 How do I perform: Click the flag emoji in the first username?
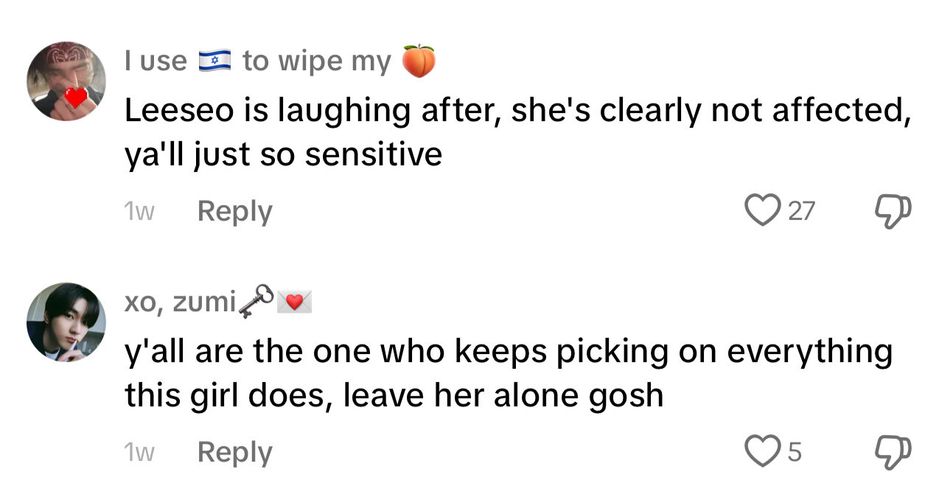click(x=214, y=61)
